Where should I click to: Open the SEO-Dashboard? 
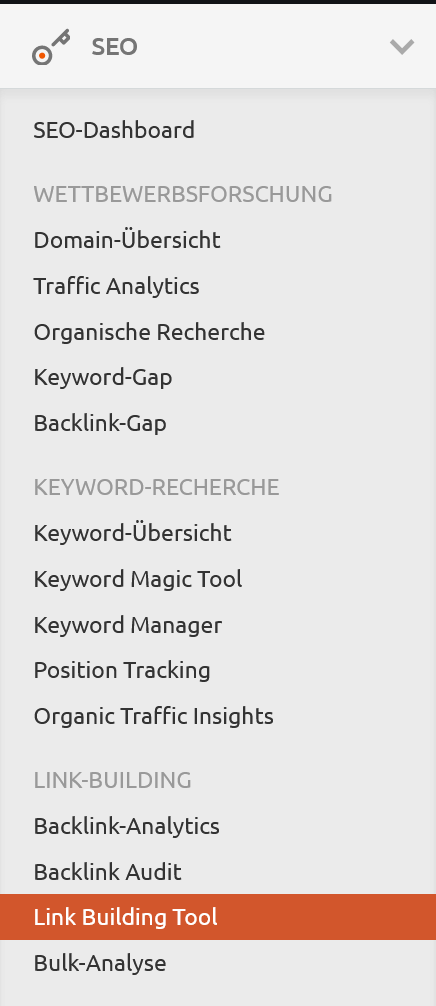pyautogui.click(x=114, y=130)
